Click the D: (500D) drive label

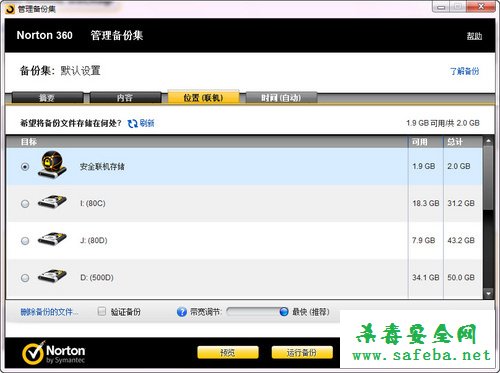click(97, 277)
